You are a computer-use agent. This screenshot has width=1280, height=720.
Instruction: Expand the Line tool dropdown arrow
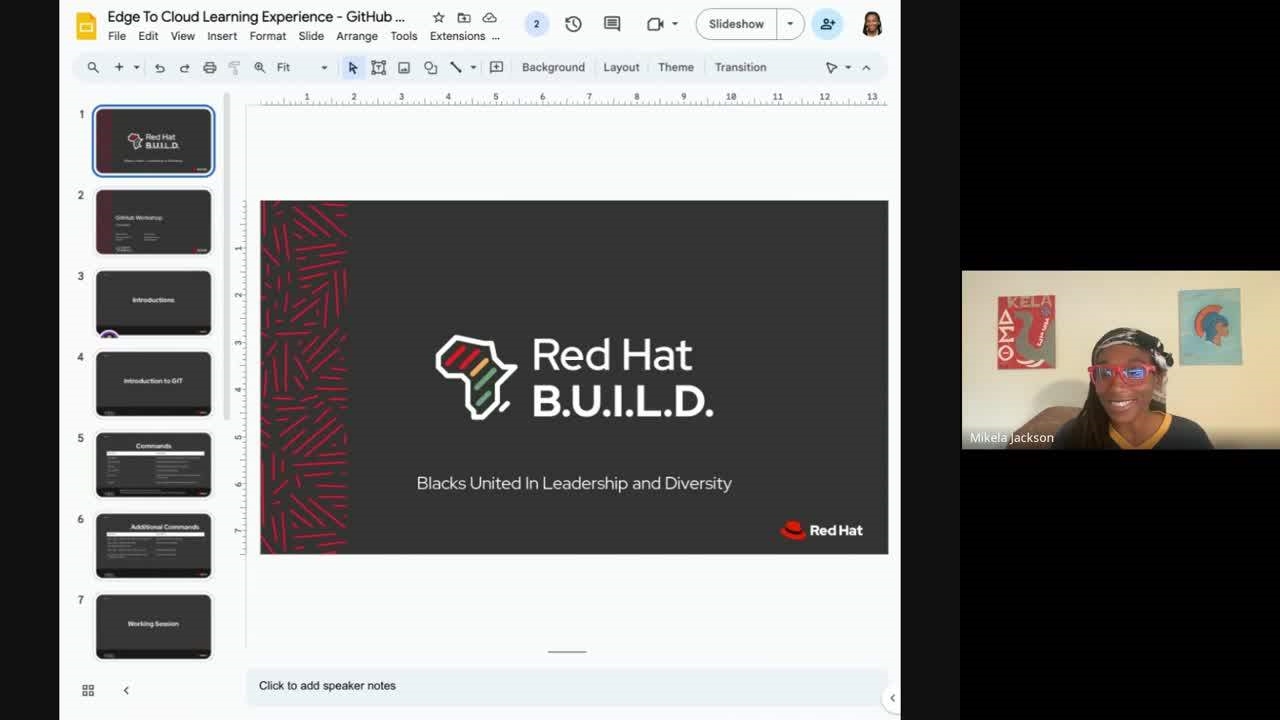[473, 67]
